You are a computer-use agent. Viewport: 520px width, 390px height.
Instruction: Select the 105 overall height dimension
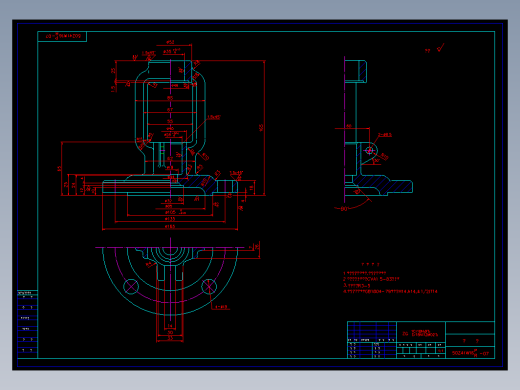click(261, 128)
